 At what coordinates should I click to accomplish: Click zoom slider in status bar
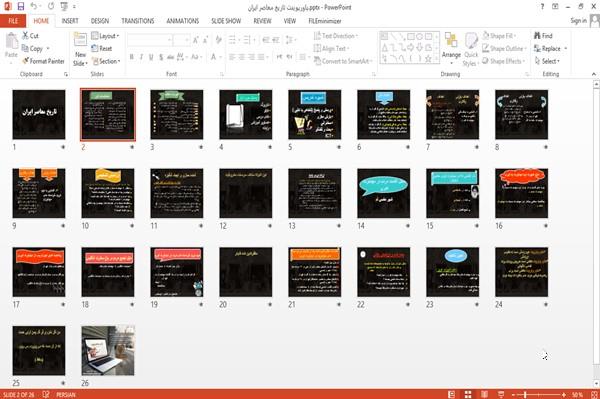click(x=539, y=394)
